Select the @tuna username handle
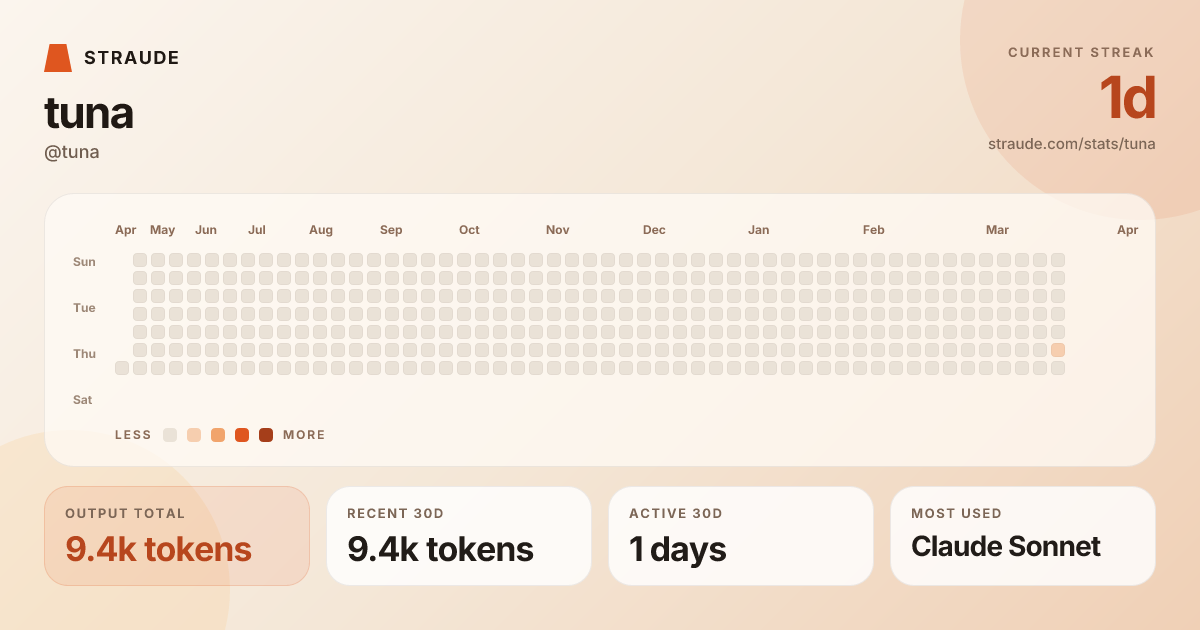Screen dimensions: 1200x630 72,152
